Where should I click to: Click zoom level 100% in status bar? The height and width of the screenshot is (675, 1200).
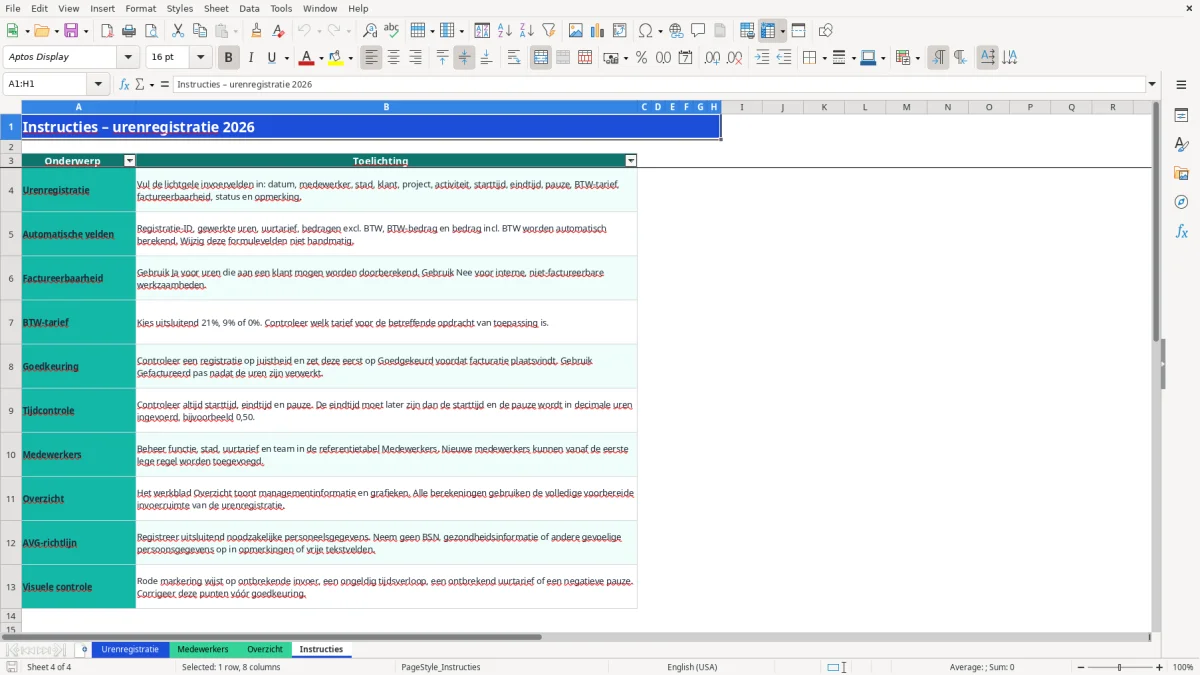(1183, 667)
